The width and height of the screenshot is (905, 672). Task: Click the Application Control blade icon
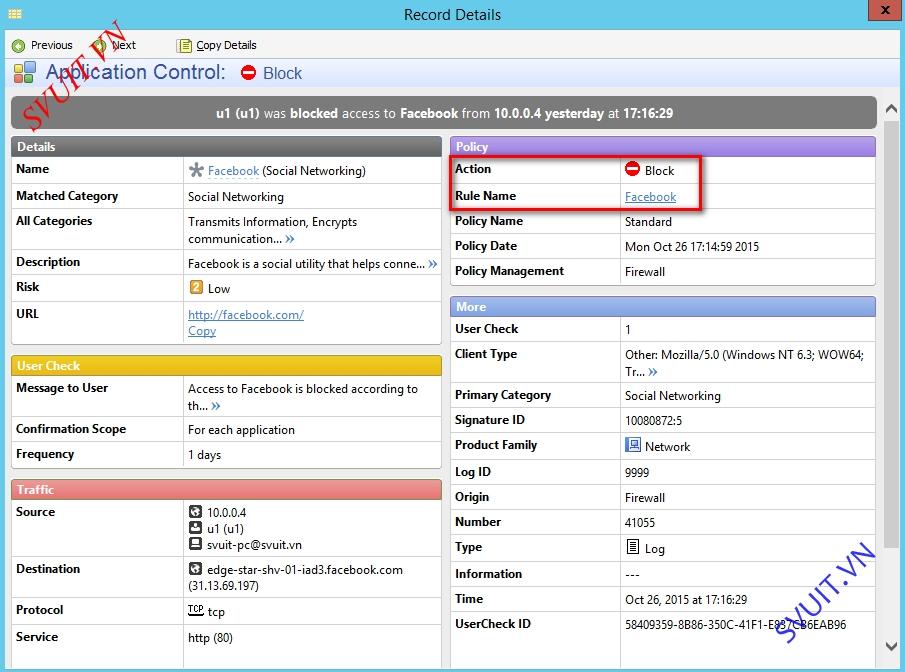(25, 73)
